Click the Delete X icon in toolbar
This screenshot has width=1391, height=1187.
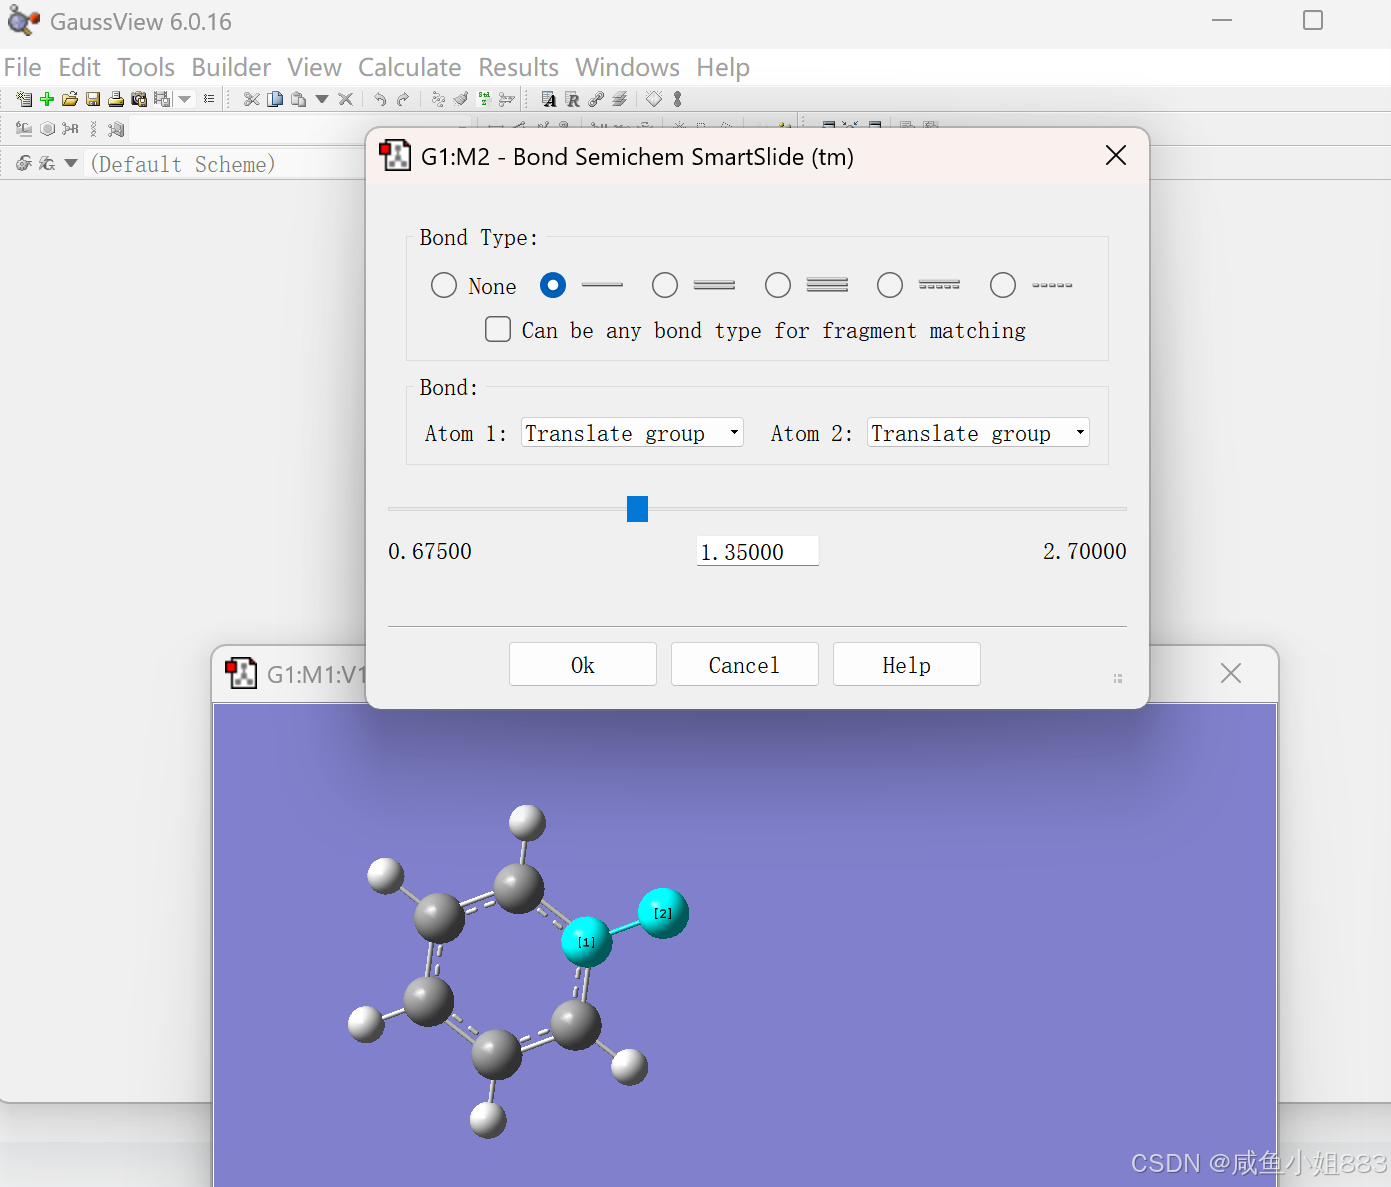tap(345, 99)
